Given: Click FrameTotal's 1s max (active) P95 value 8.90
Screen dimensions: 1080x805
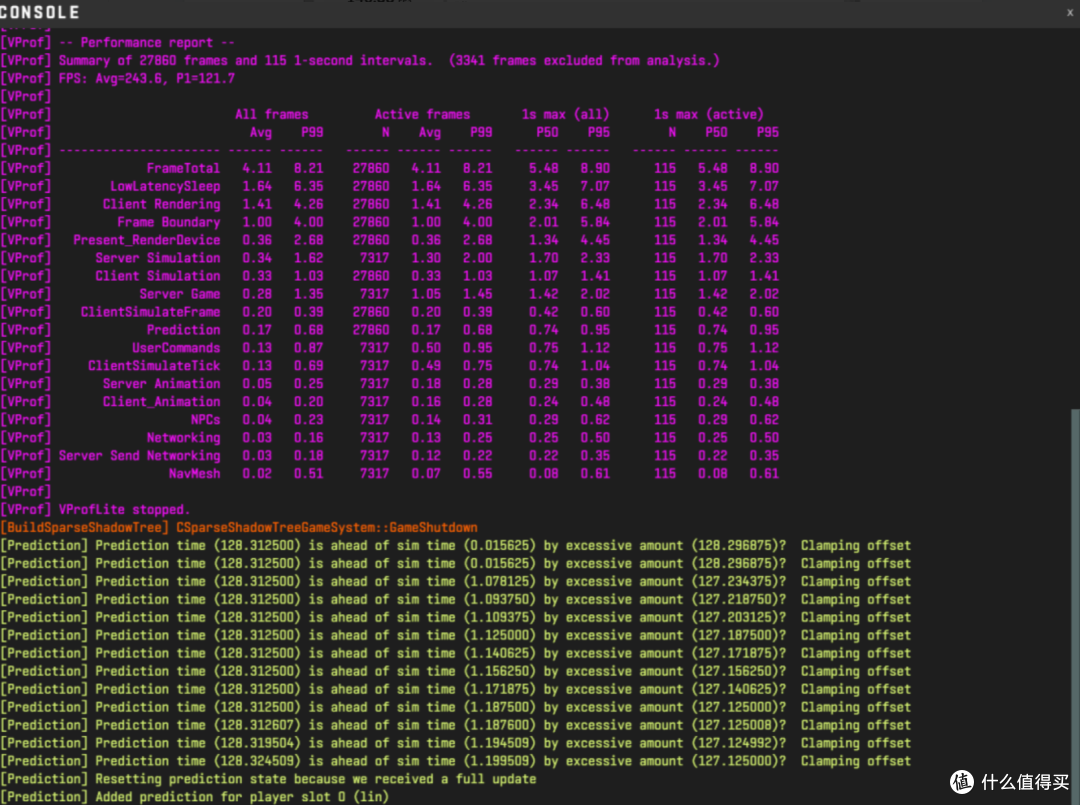Looking at the screenshot, I should 764,168.
